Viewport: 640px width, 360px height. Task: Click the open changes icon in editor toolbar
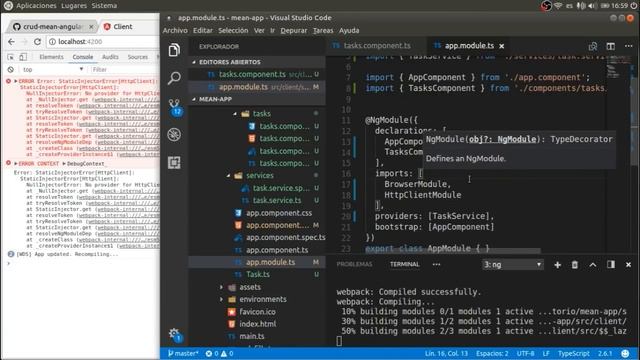tap(593, 46)
